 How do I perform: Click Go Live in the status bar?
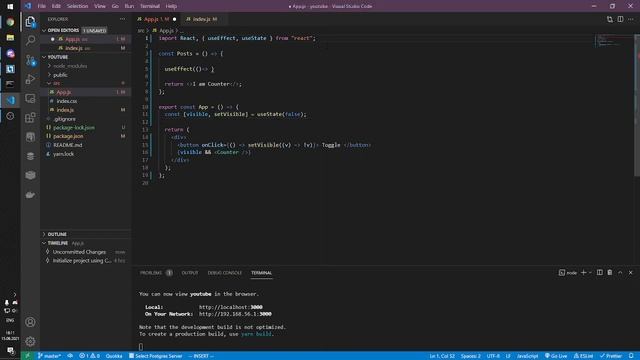click(x=556, y=356)
